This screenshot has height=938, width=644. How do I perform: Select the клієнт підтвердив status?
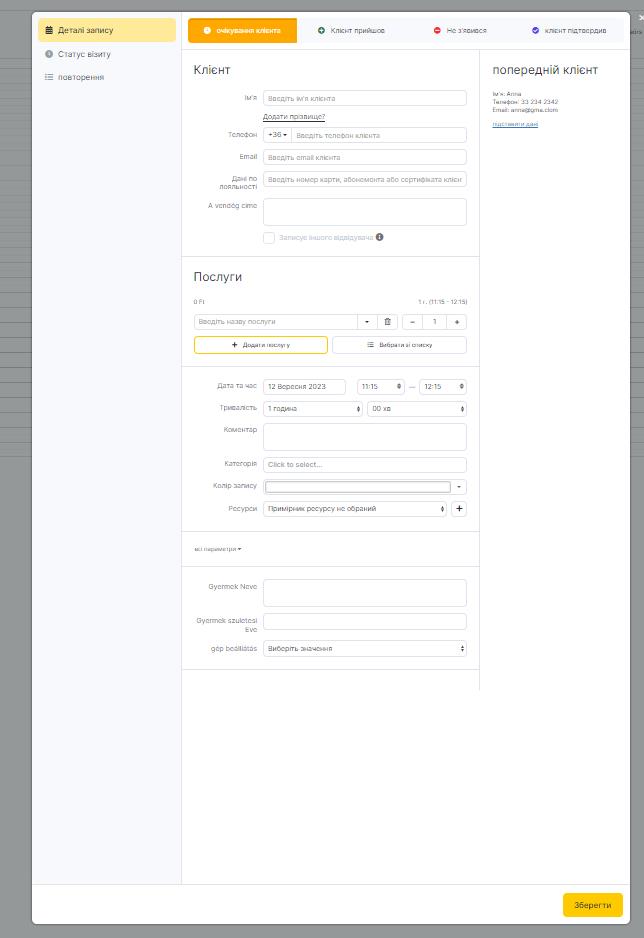coord(569,31)
